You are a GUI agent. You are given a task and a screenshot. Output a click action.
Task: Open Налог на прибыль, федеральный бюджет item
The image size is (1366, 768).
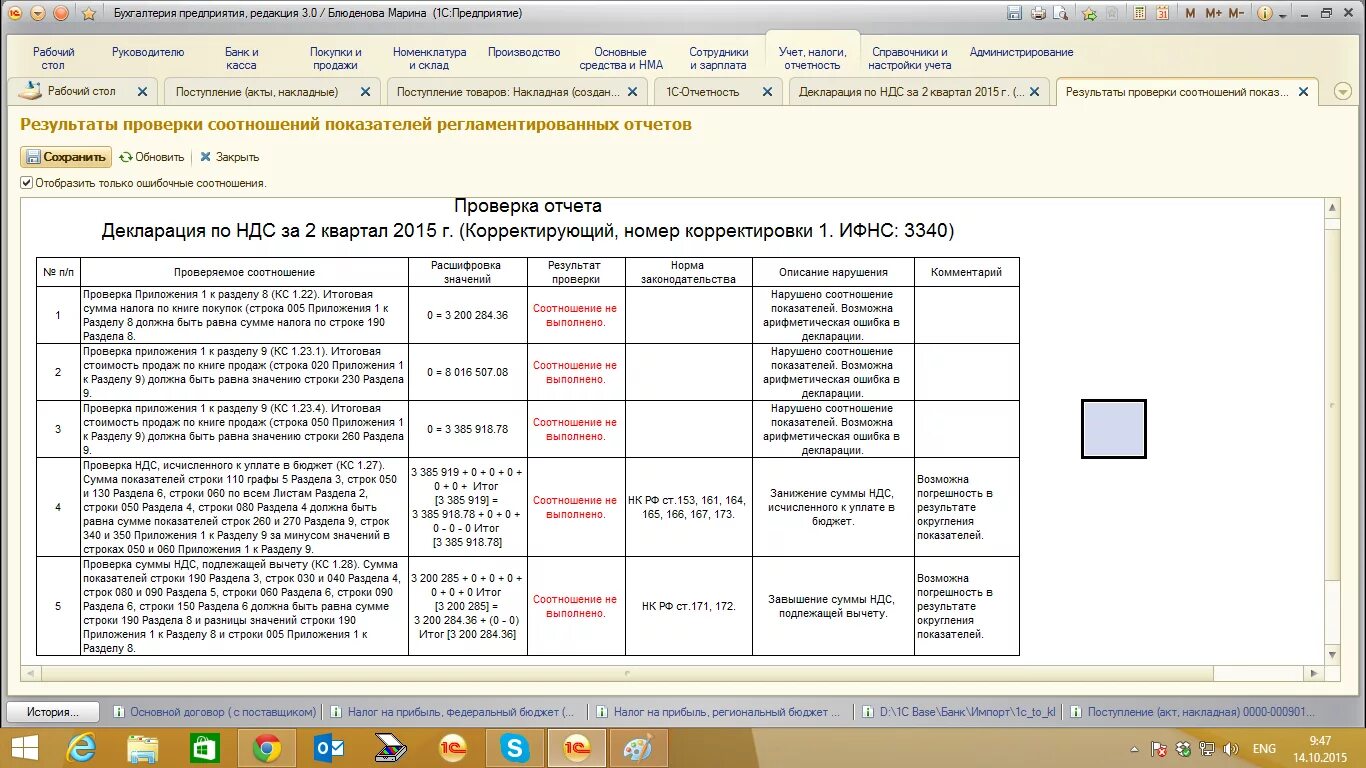coord(452,712)
